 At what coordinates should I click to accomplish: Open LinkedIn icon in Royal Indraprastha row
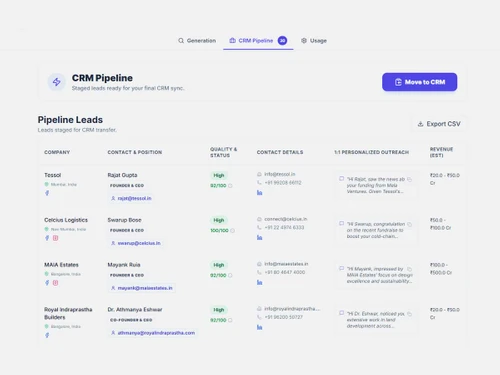pyautogui.click(x=259, y=327)
